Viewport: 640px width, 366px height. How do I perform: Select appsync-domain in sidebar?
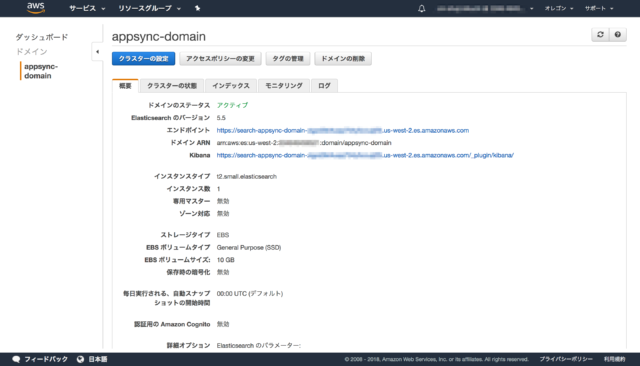click(41, 71)
